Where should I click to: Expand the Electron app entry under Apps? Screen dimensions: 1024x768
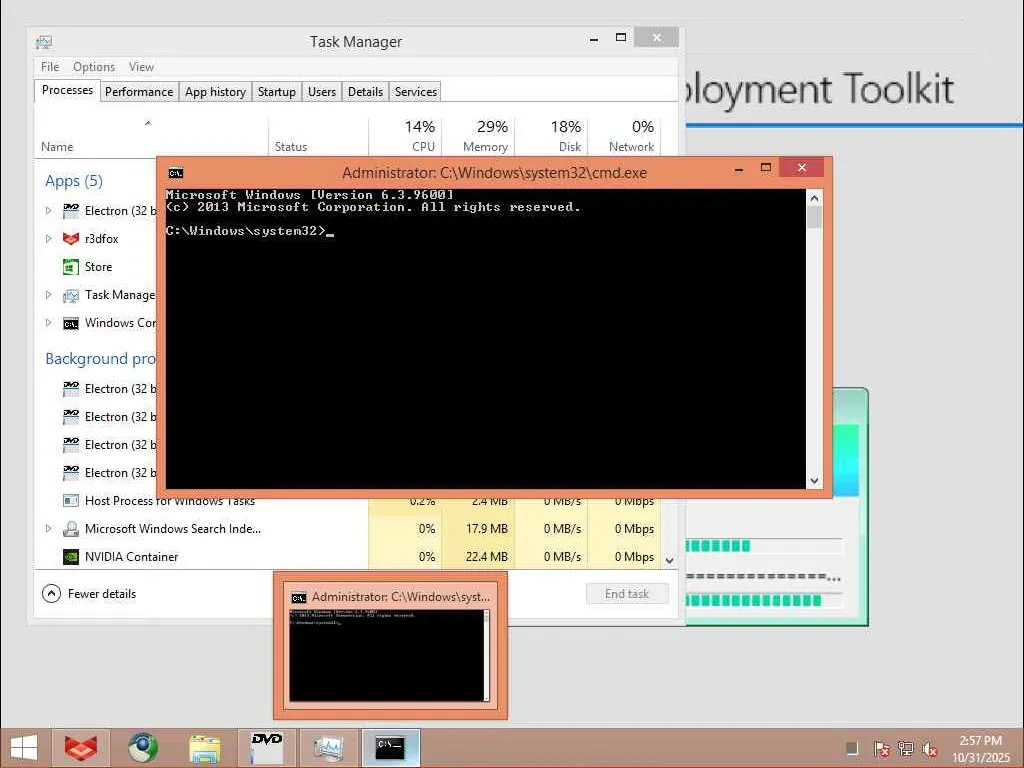pyautogui.click(x=48, y=210)
